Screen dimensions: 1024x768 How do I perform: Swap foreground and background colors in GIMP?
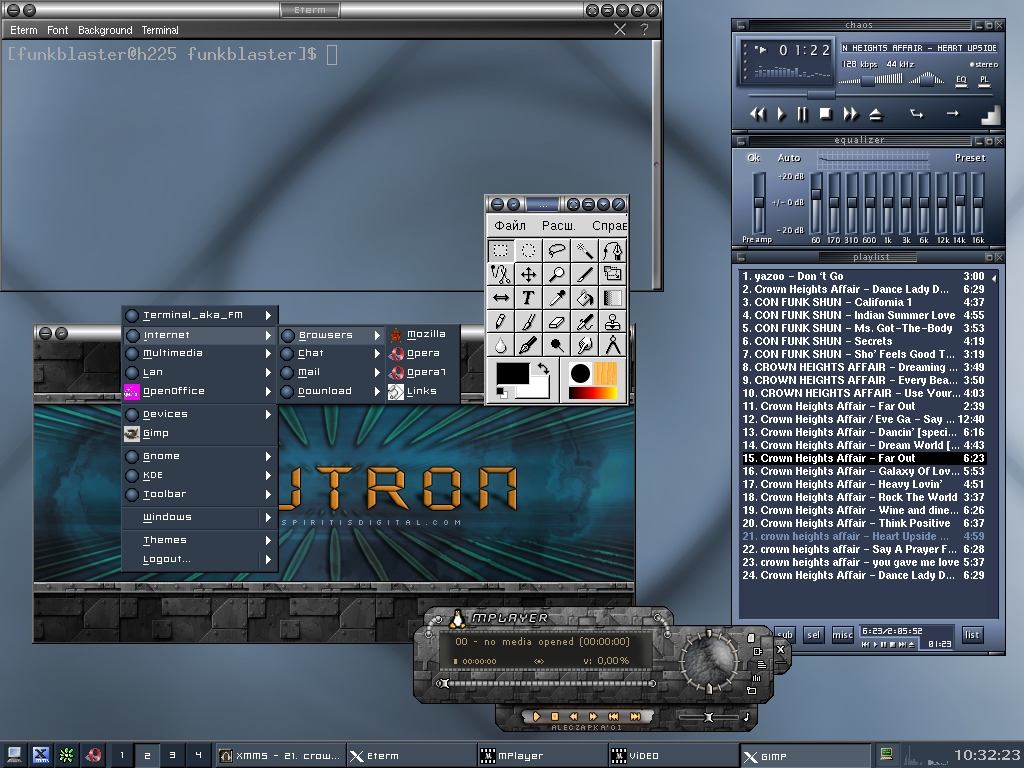[543, 368]
